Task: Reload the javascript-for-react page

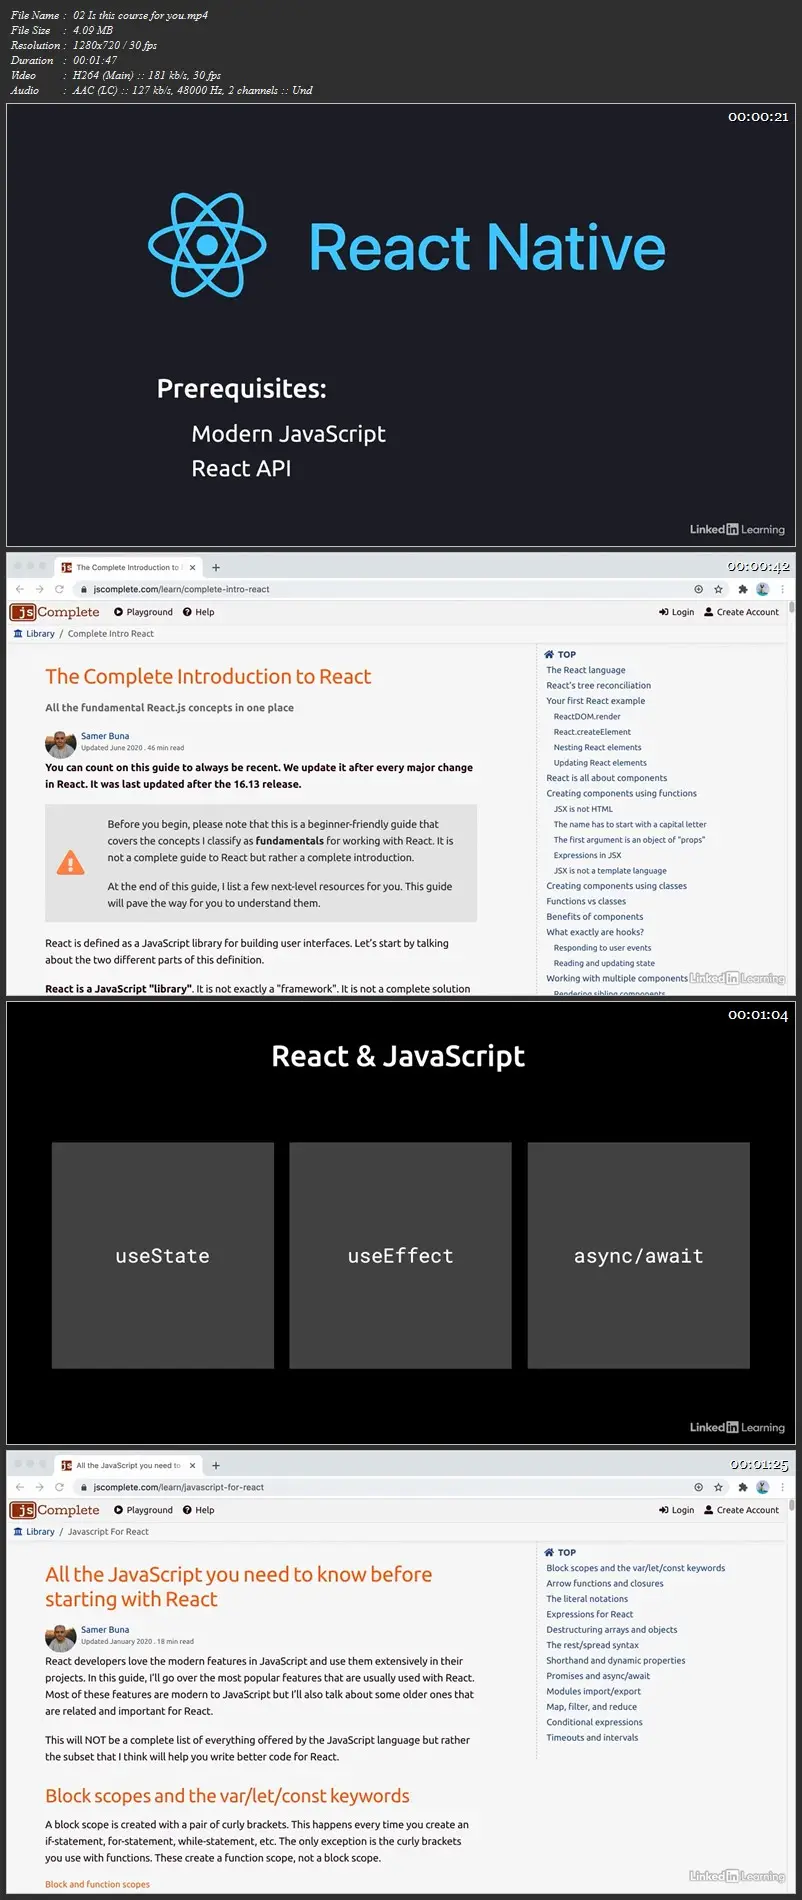Action: coord(59,1487)
